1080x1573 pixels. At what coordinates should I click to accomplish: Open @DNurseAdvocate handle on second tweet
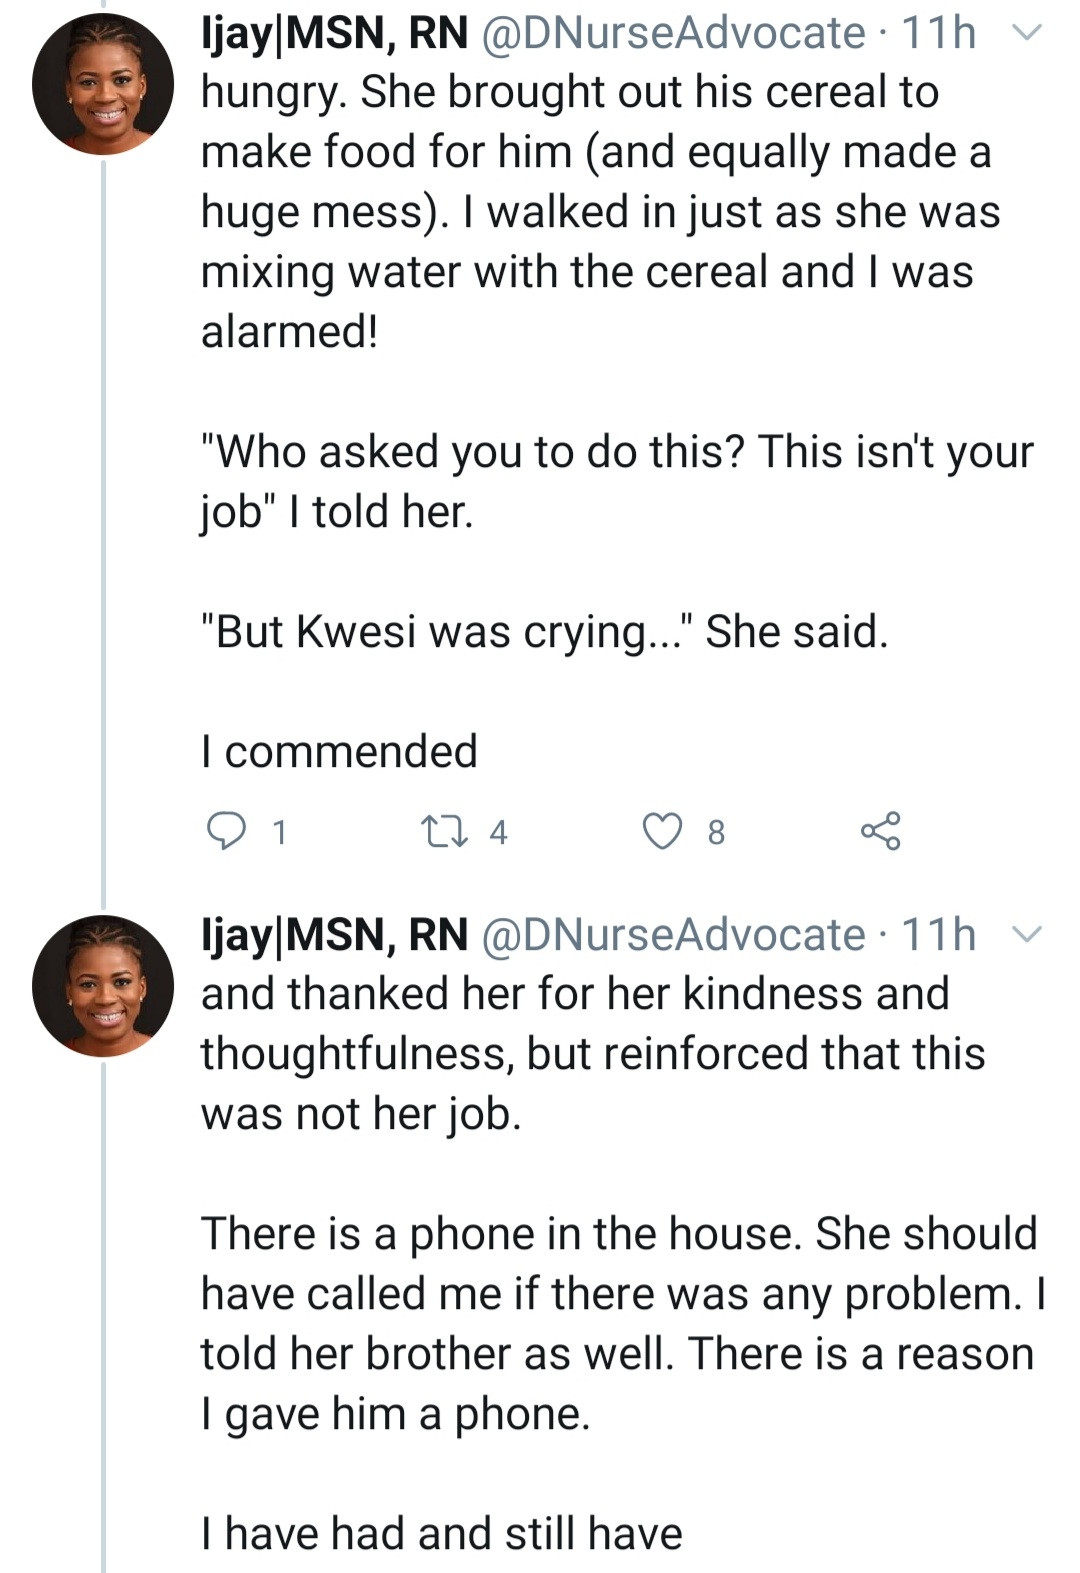tap(673, 936)
